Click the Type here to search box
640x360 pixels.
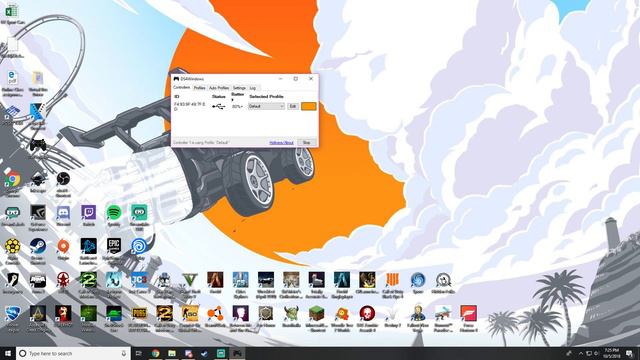pyautogui.click(x=73, y=353)
